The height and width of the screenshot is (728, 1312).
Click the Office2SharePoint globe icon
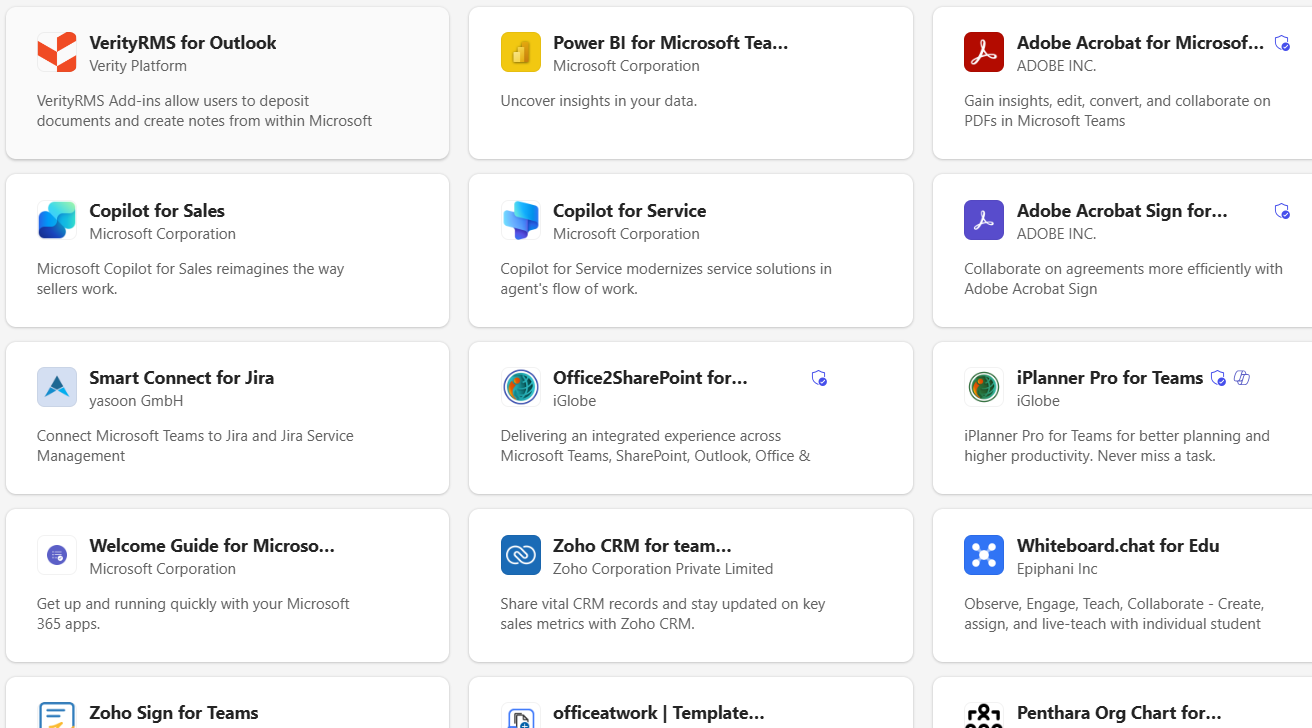(x=521, y=387)
